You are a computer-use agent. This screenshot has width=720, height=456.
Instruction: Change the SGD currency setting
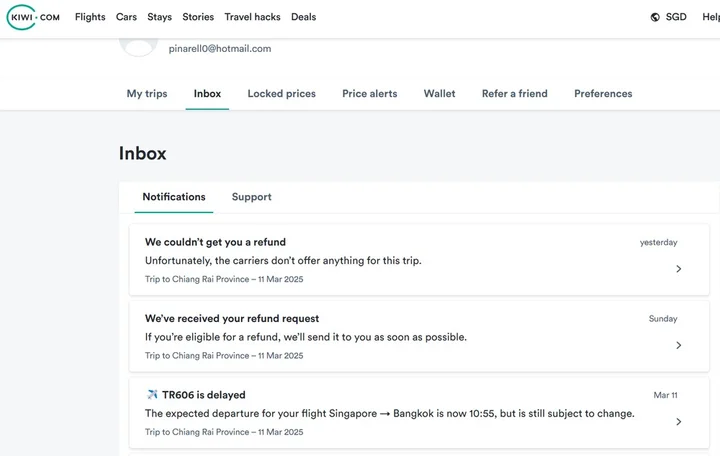point(676,17)
